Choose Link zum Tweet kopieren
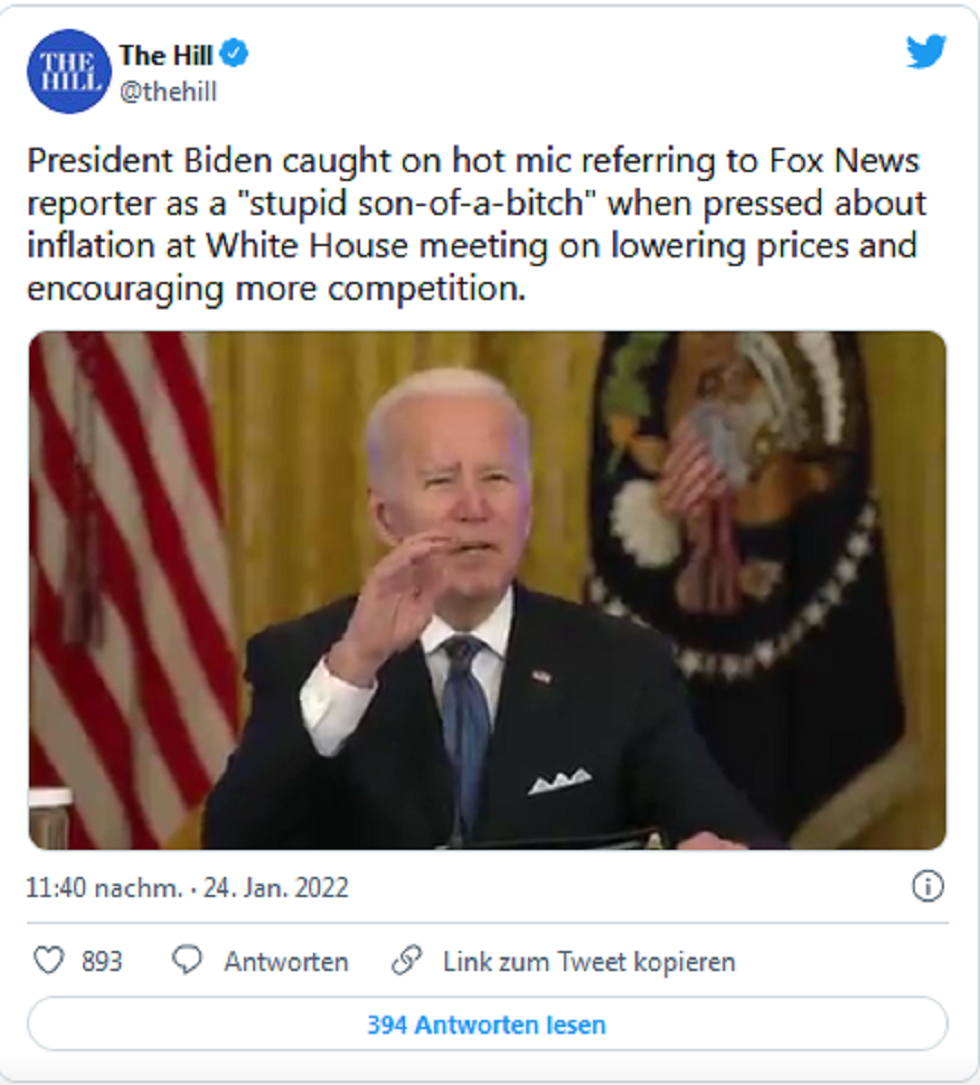This screenshot has height=1085, width=980. [589, 962]
